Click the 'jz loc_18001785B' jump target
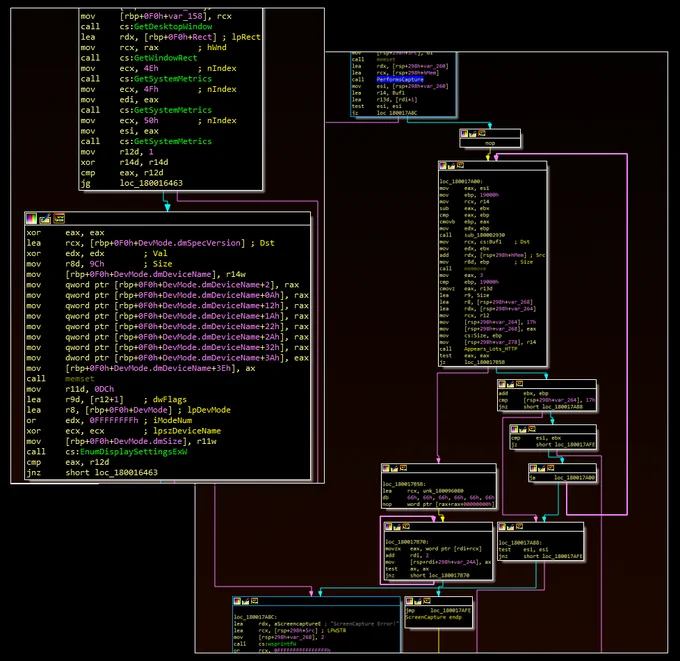This screenshot has height=661, width=680. tap(484, 362)
